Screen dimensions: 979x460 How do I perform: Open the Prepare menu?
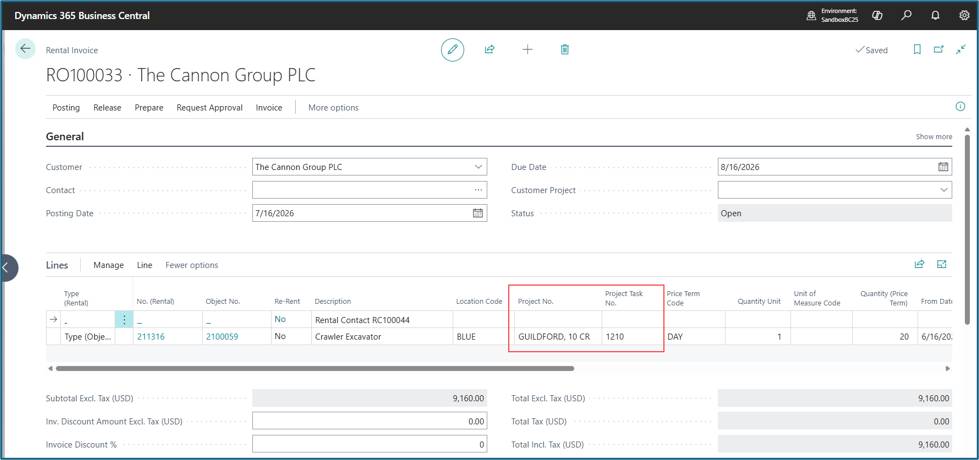149,107
